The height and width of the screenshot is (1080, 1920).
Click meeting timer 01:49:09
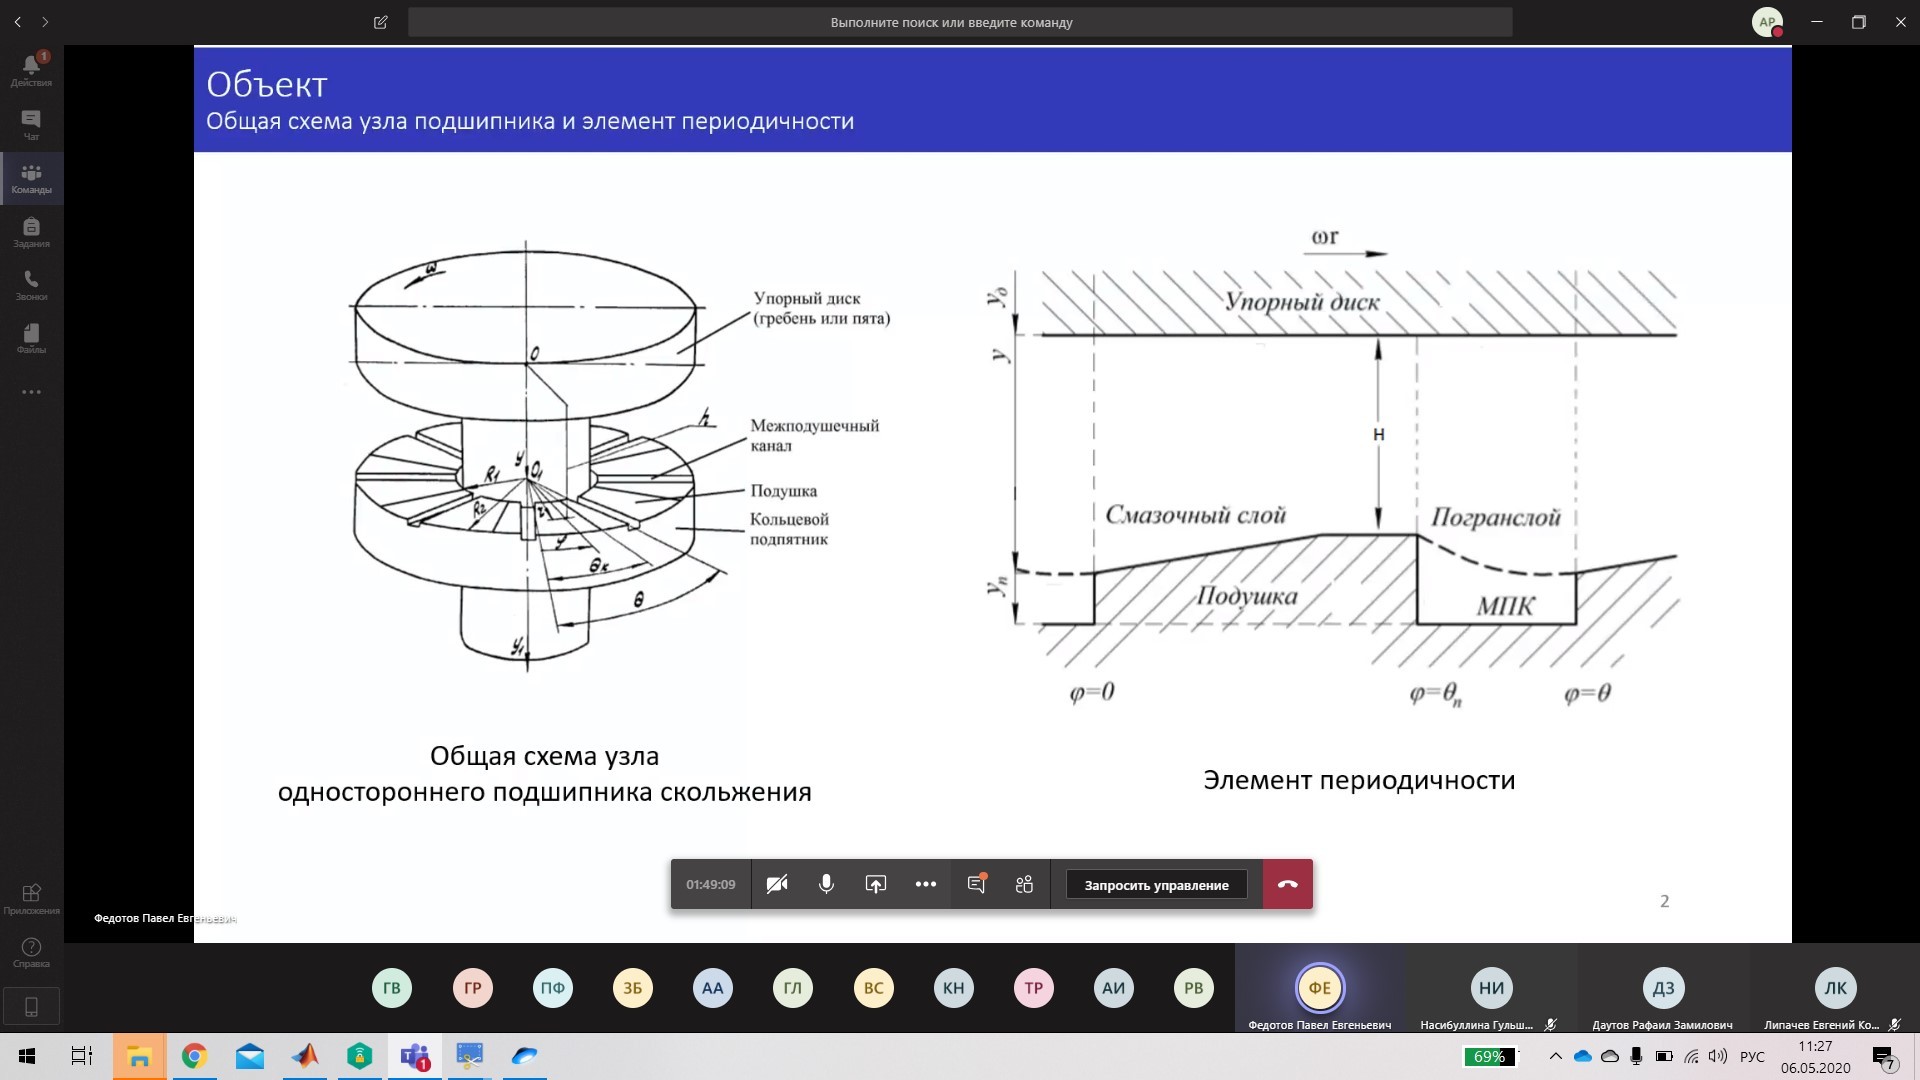[710, 885]
